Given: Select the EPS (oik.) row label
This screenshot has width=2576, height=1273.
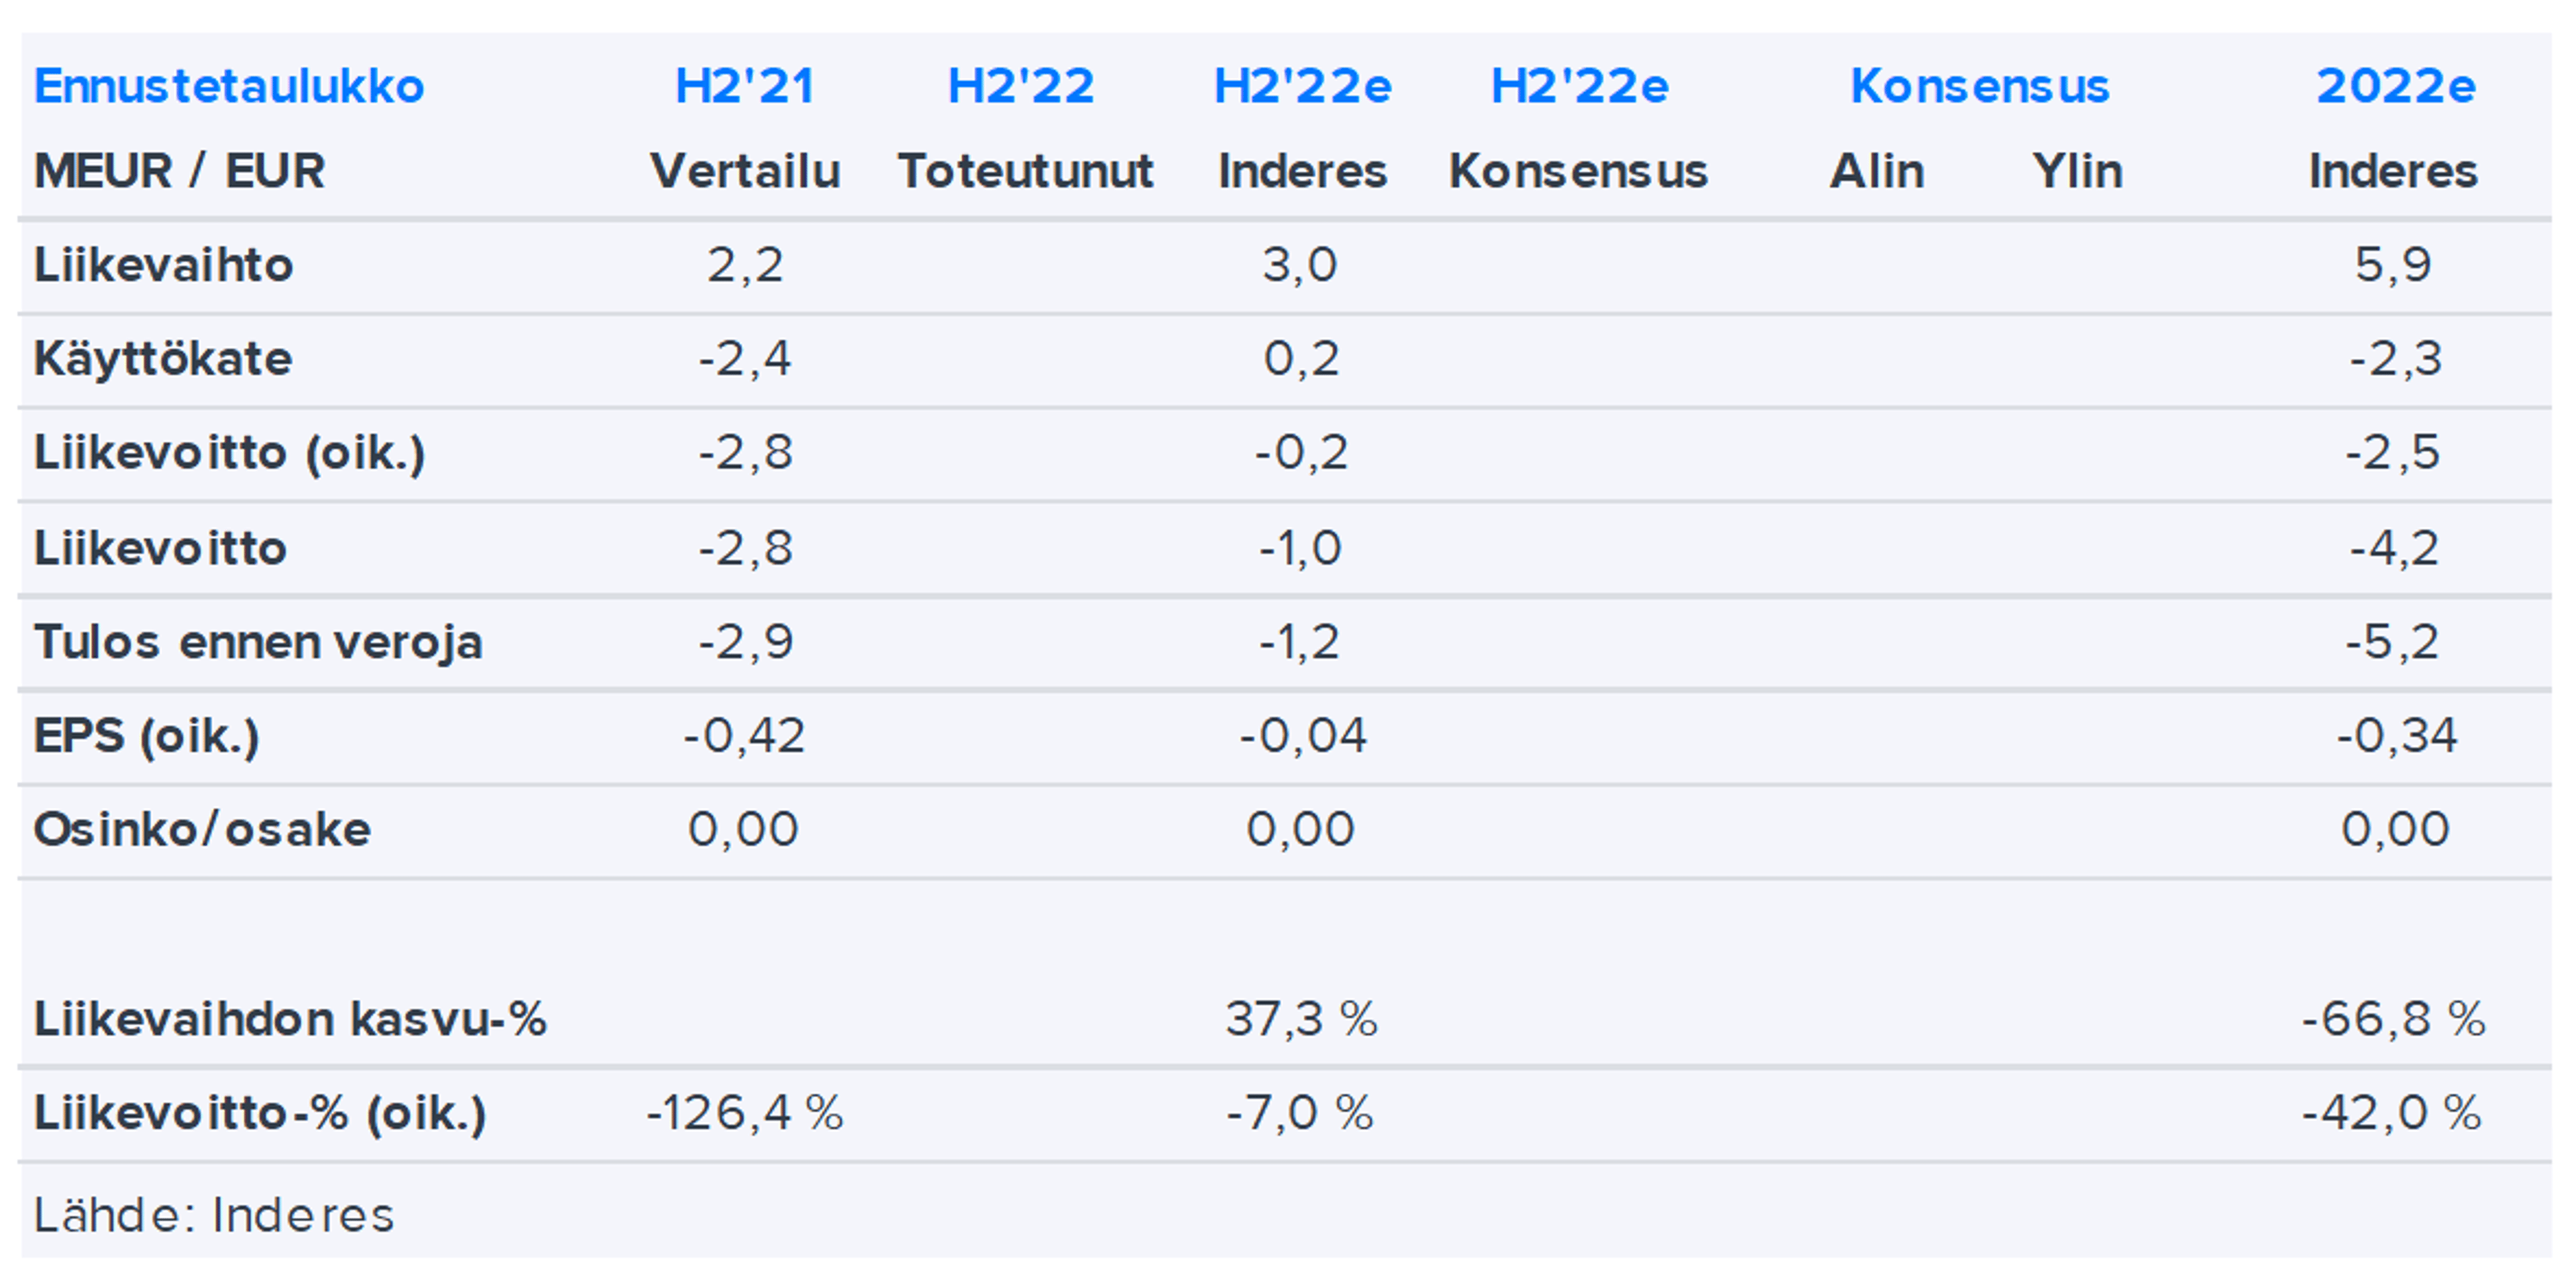Looking at the screenshot, I should (x=146, y=736).
